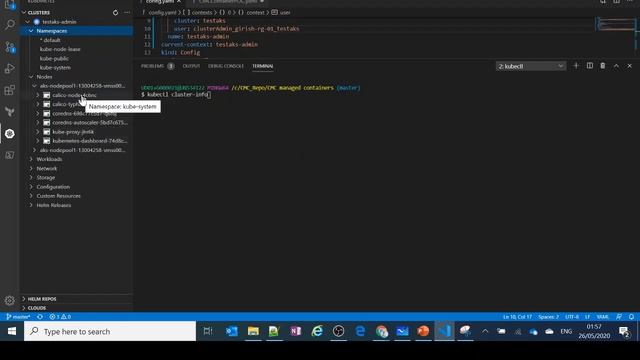Open PowerPoint from the taskbar
Screen dimensions: 640x360
pos(423,331)
